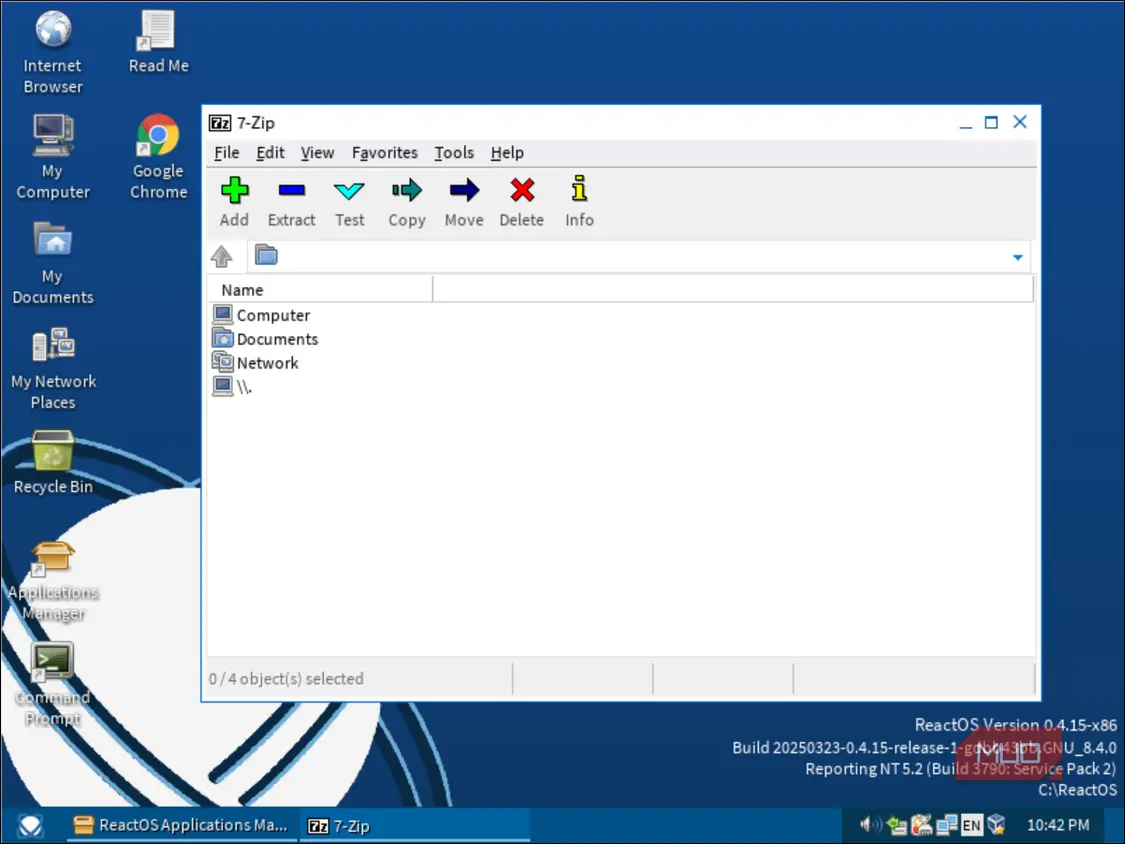Image resolution: width=1125 pixels, height=844 pixels.
Task: Select the \\. item in list
Action: pos(232,386)
